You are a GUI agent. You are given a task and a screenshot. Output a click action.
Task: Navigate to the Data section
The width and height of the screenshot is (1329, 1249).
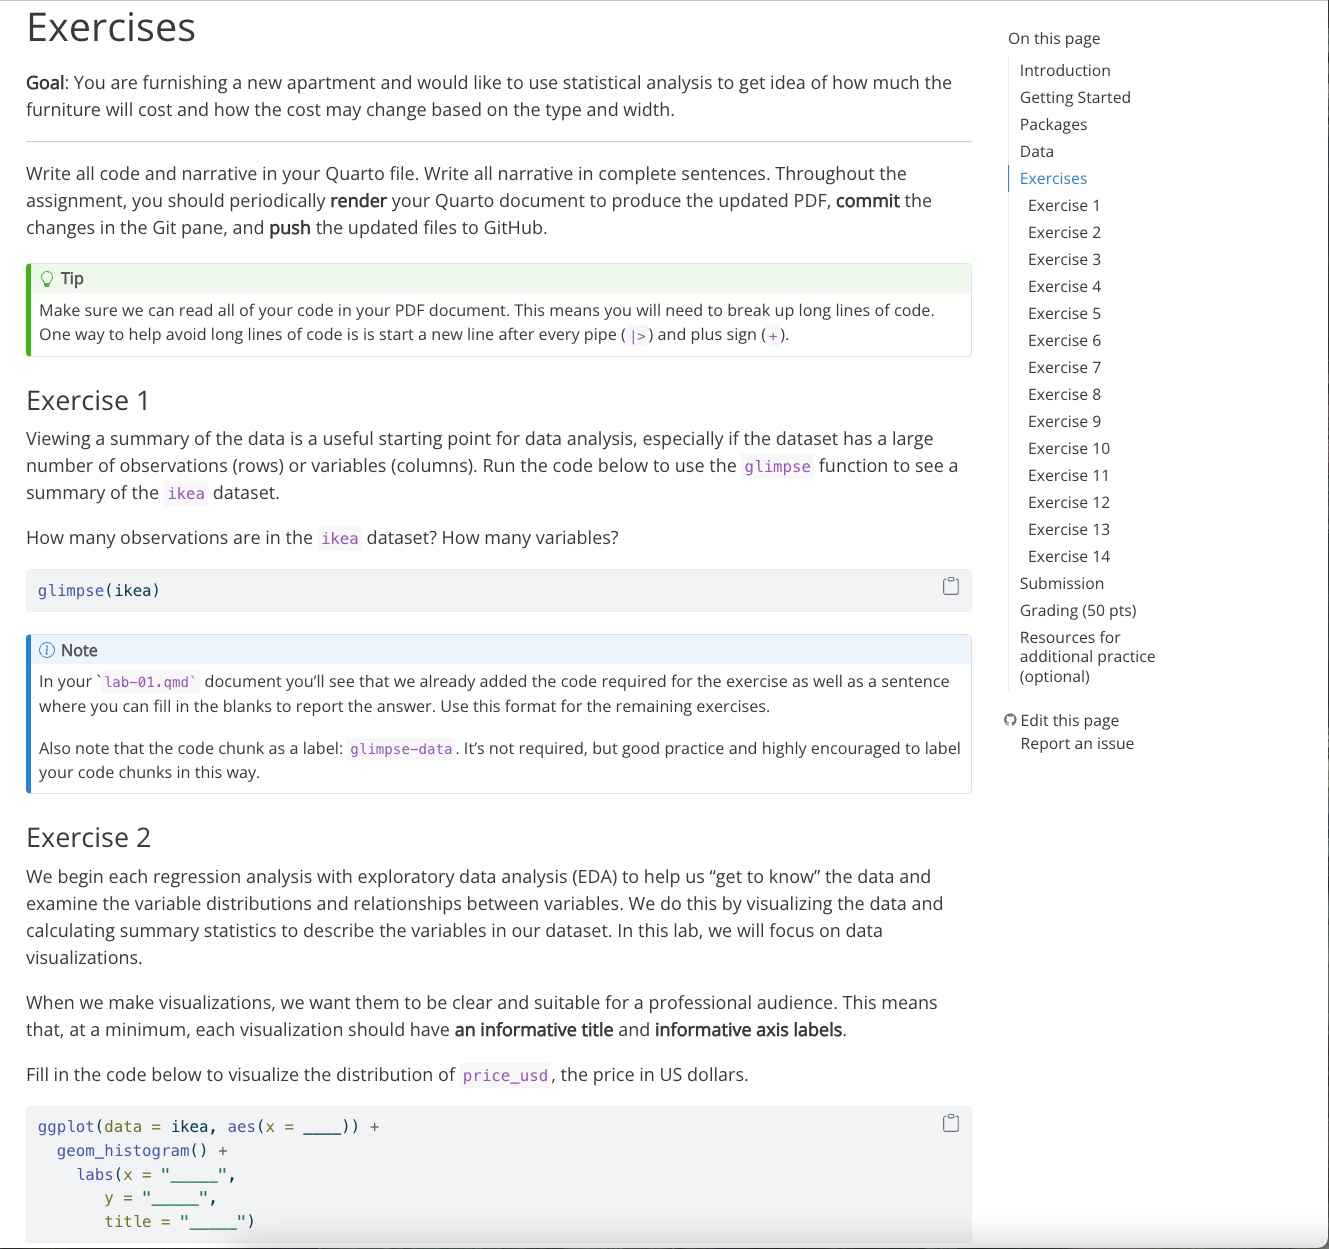(x=1036, y=151)
